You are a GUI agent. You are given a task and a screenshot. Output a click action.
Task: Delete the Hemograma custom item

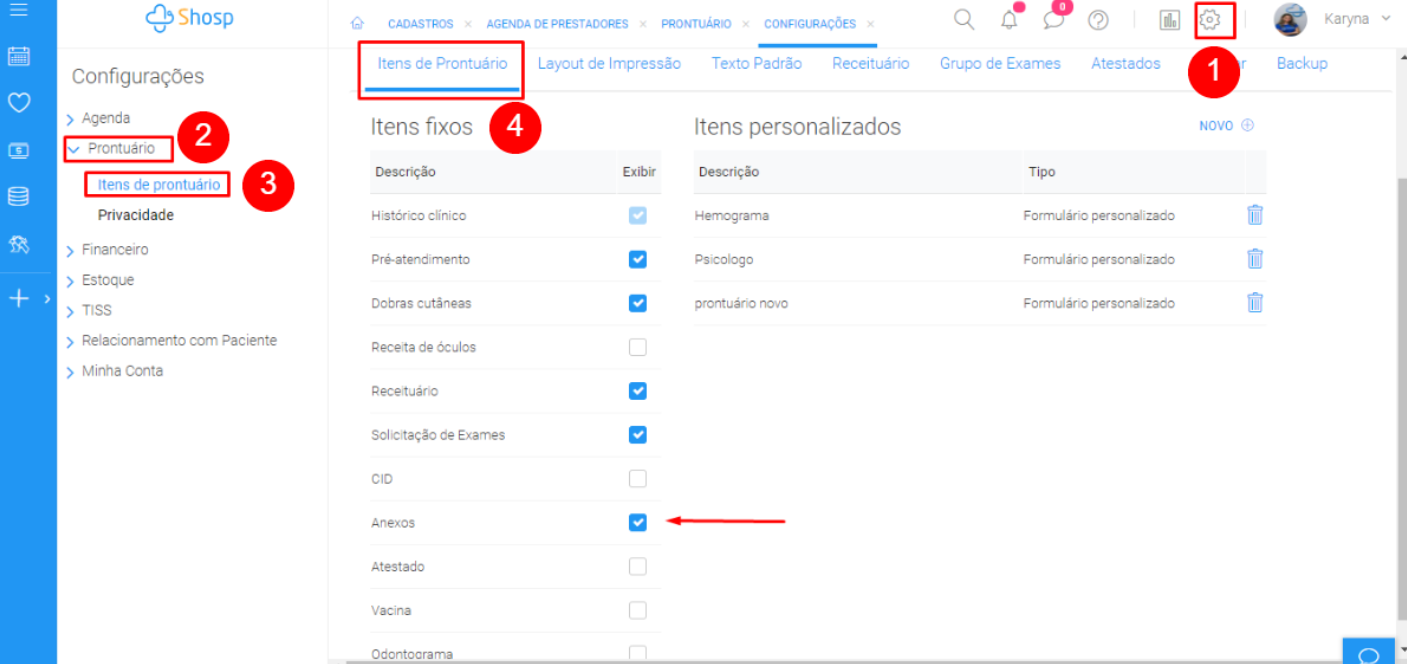[1255, 215]
